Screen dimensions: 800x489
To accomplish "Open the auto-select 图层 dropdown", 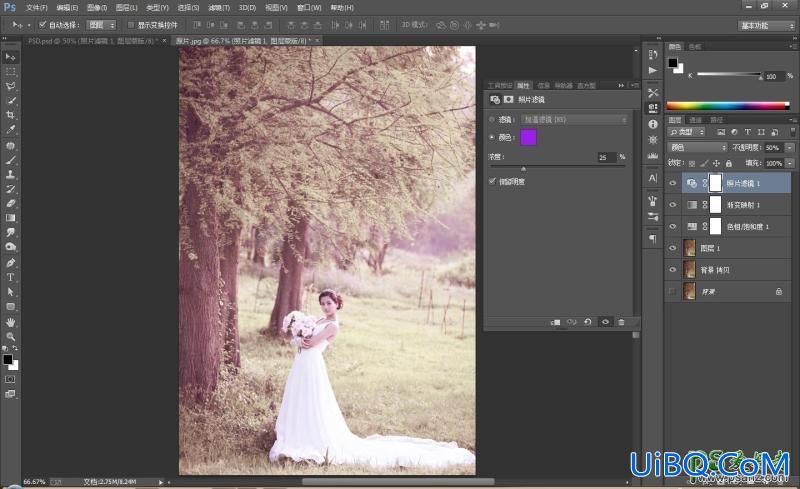I will 102,25.
